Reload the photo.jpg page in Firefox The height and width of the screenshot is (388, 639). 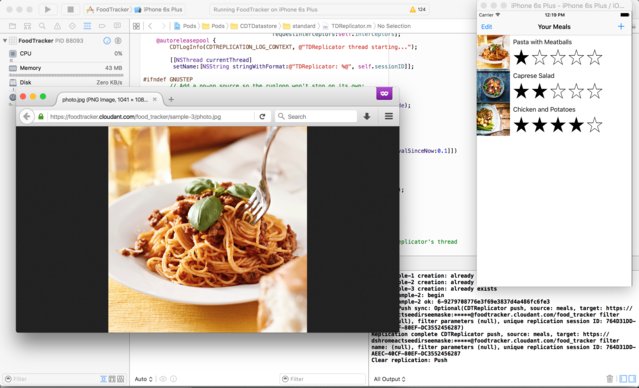point(262,117)
